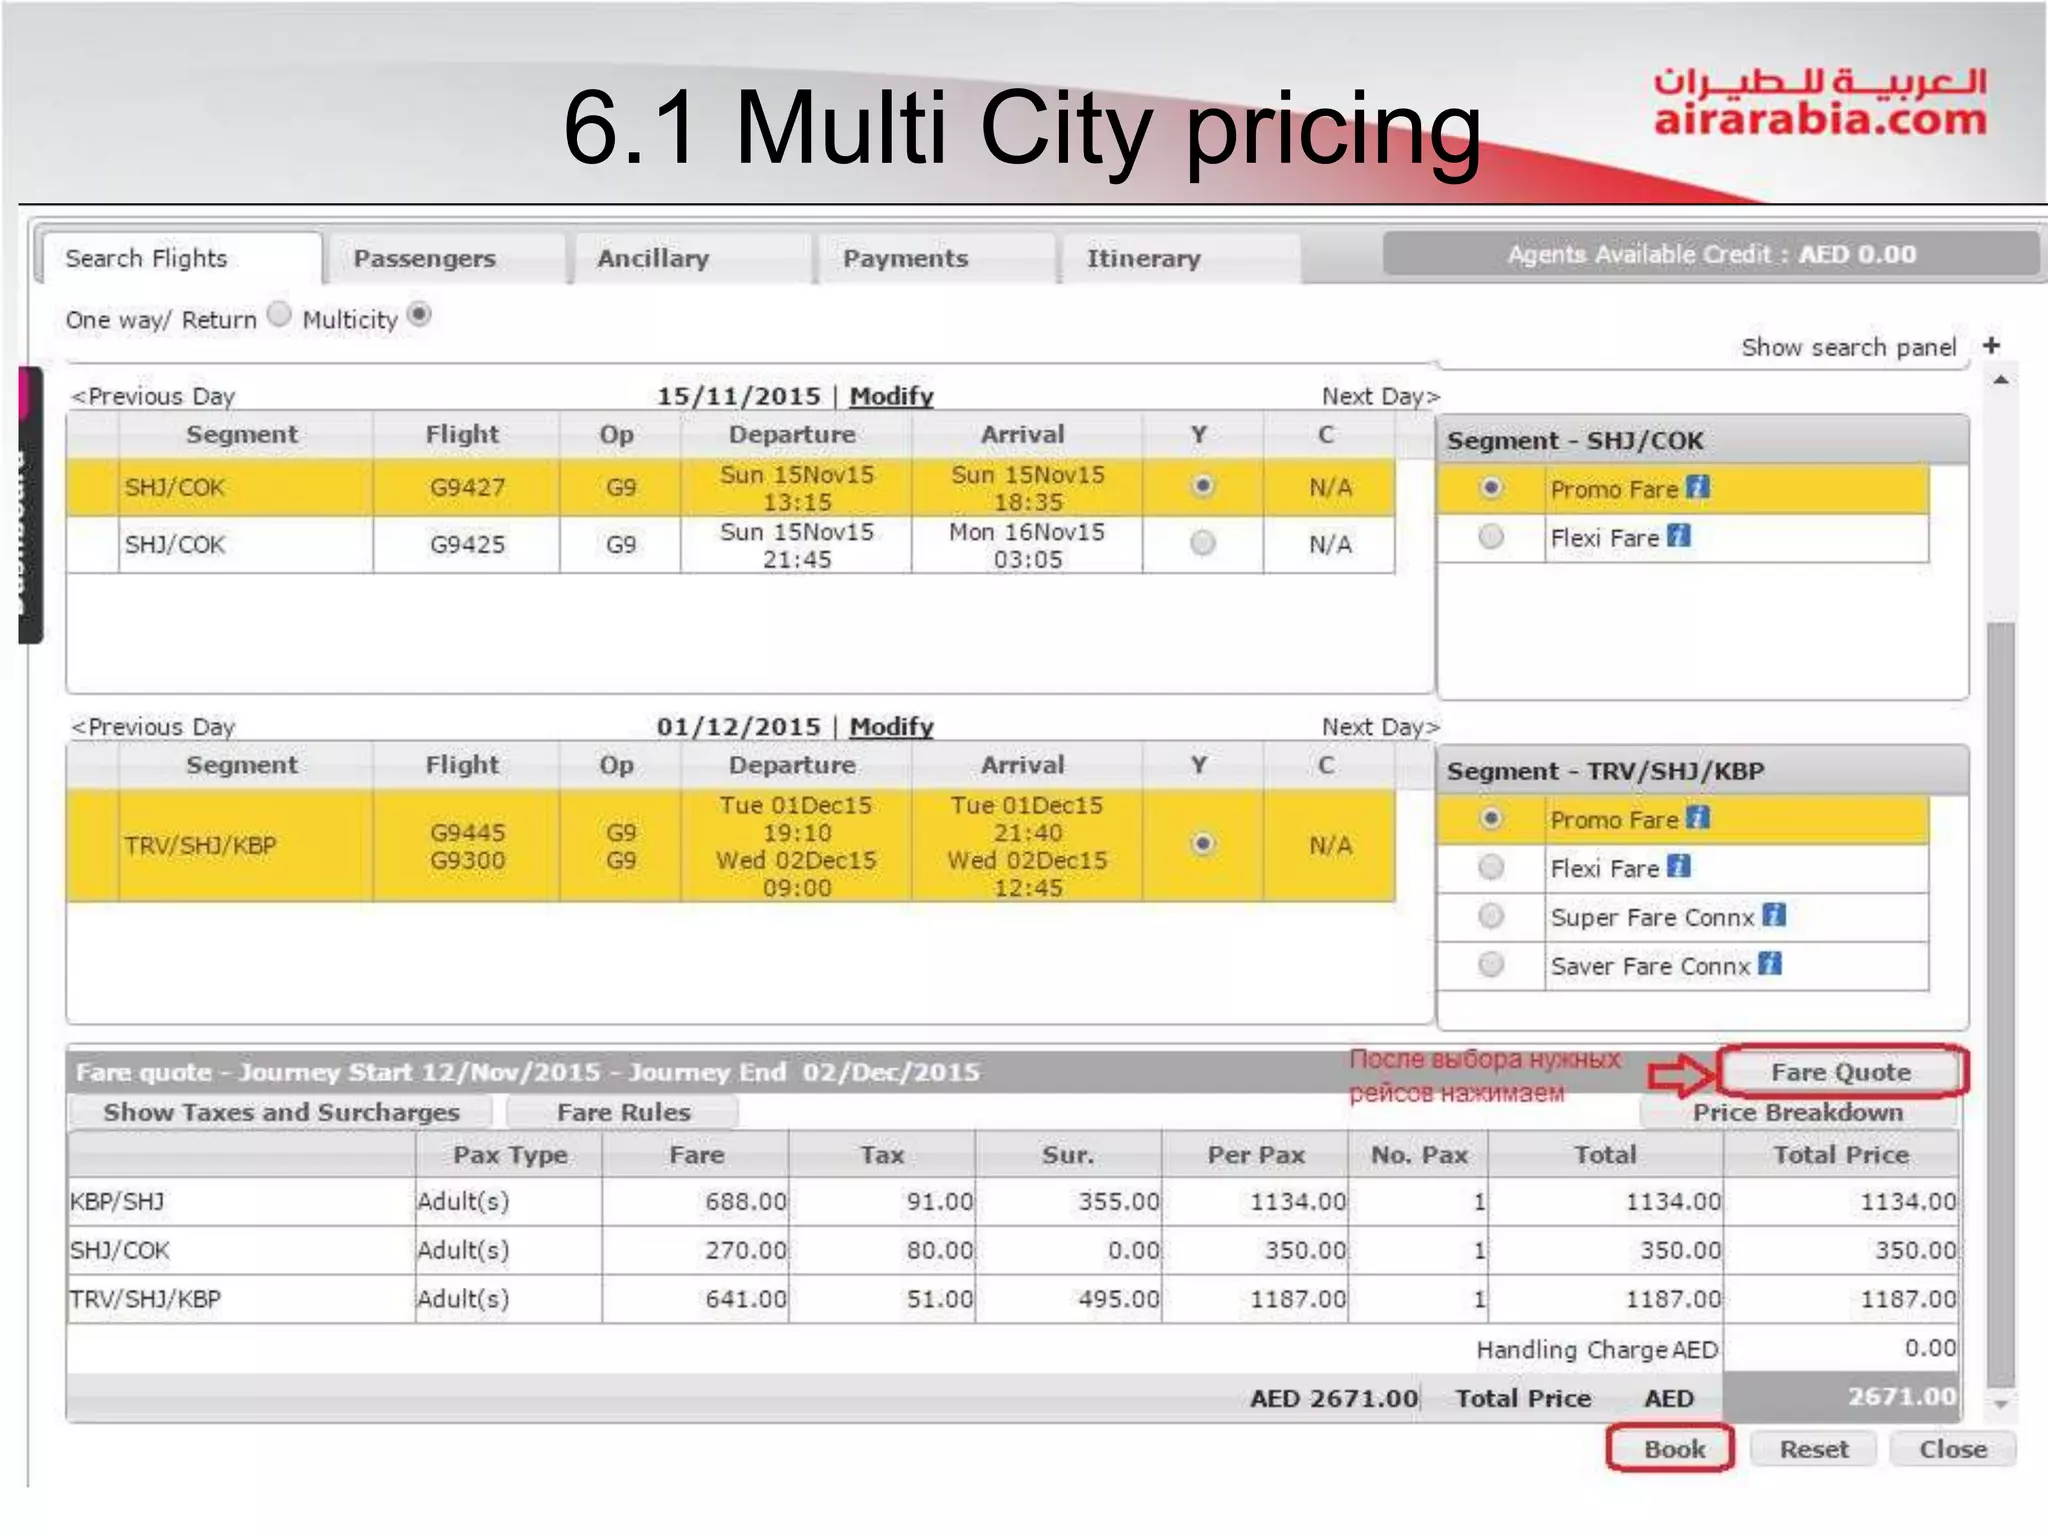Click the Reset button

[x=1814, y=1449]
